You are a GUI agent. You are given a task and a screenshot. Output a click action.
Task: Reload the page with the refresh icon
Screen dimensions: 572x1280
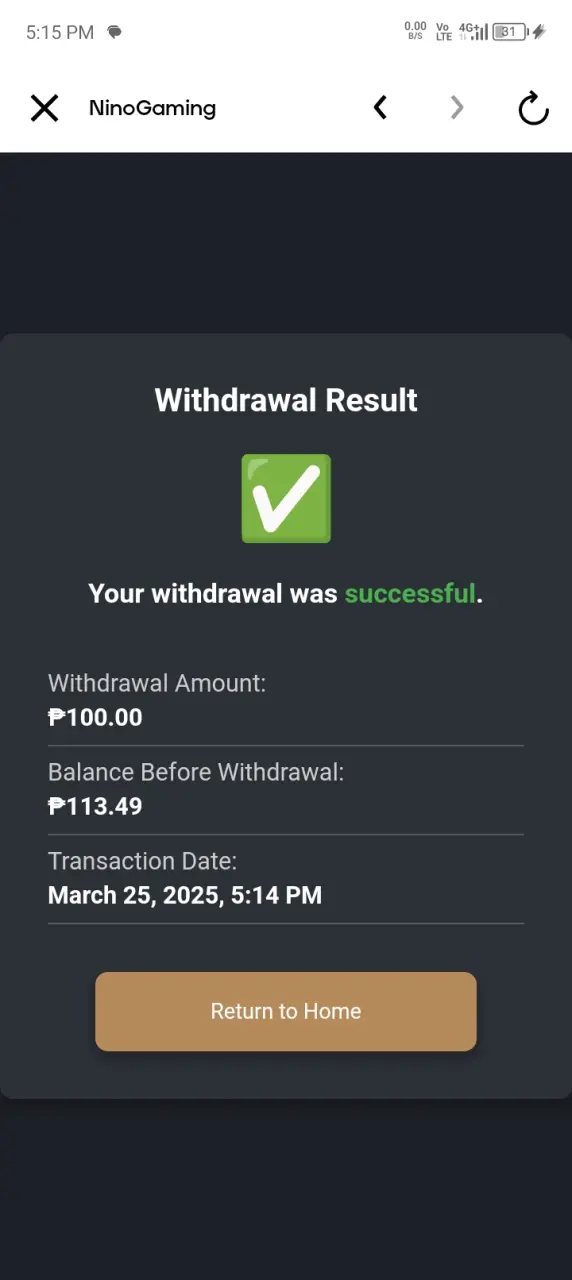(534, 108)
